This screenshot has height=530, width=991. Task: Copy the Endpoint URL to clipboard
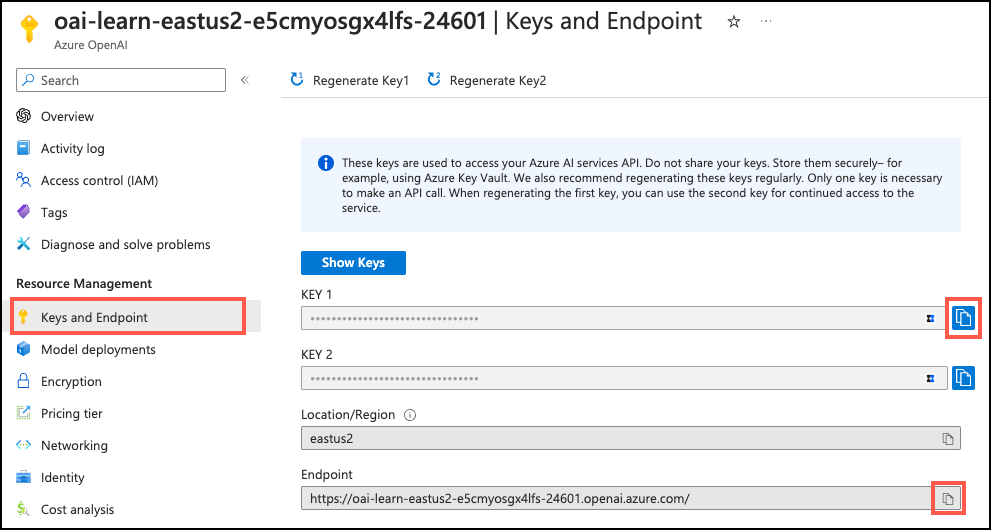947,498
